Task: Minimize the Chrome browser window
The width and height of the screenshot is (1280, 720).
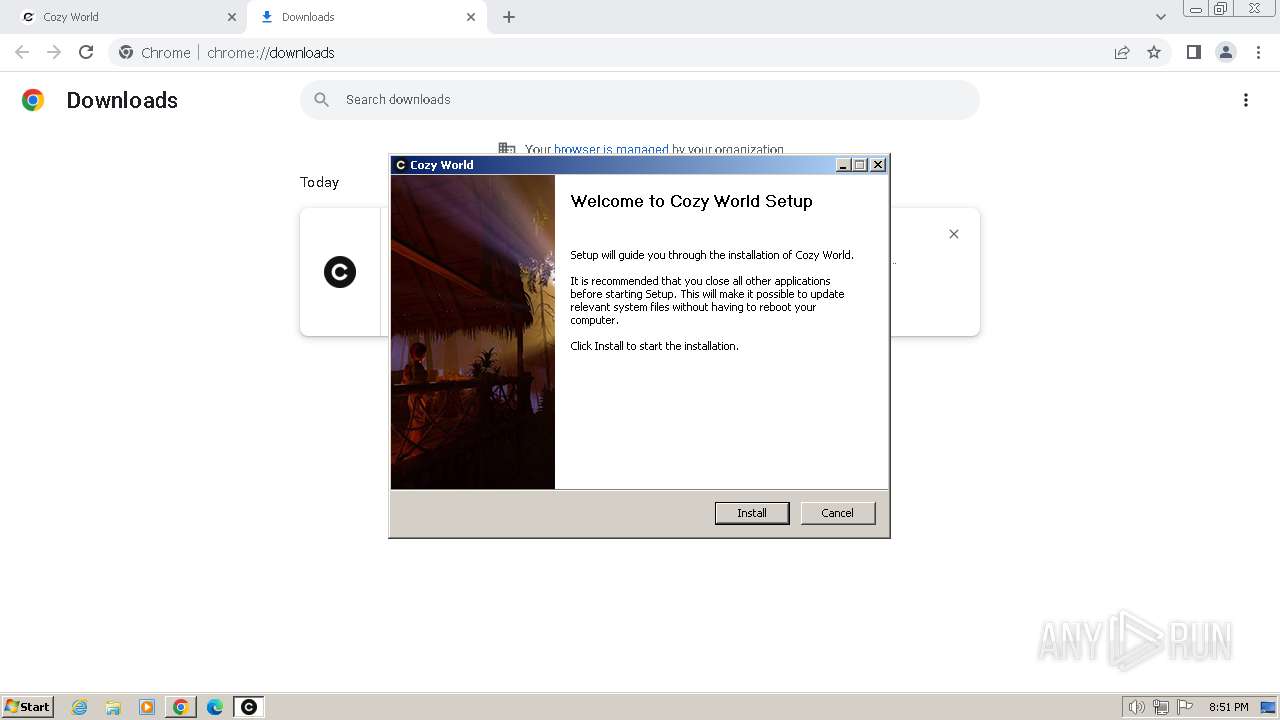Action: (1195, 9)
